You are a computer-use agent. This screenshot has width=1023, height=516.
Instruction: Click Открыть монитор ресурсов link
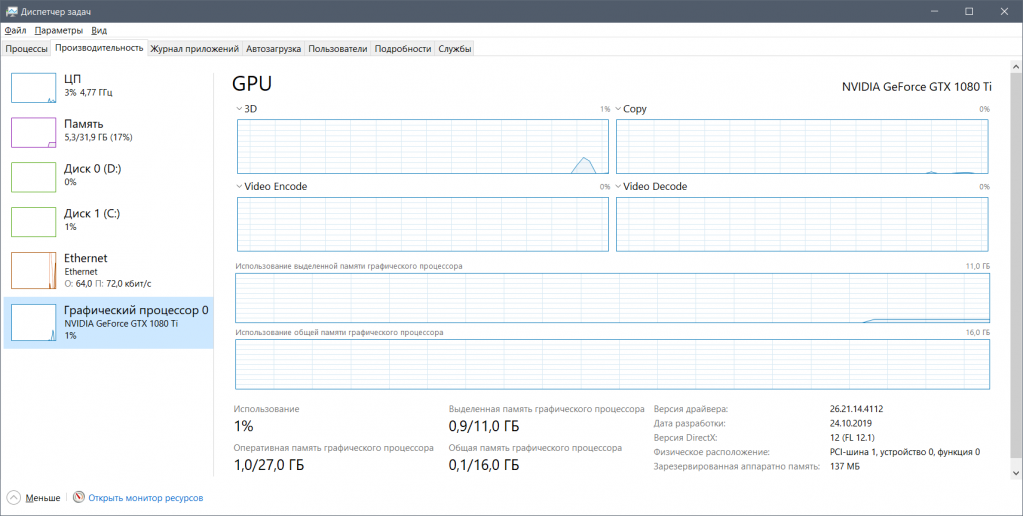(x=146, y=497)
